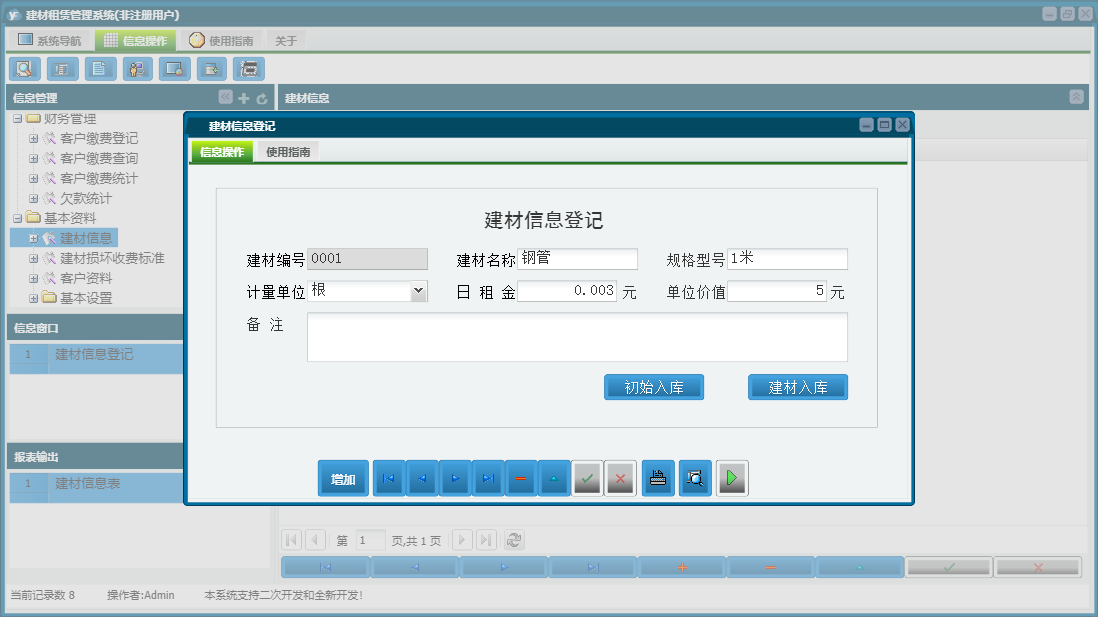Click the document icon in the toolbar

click(98, 68)
